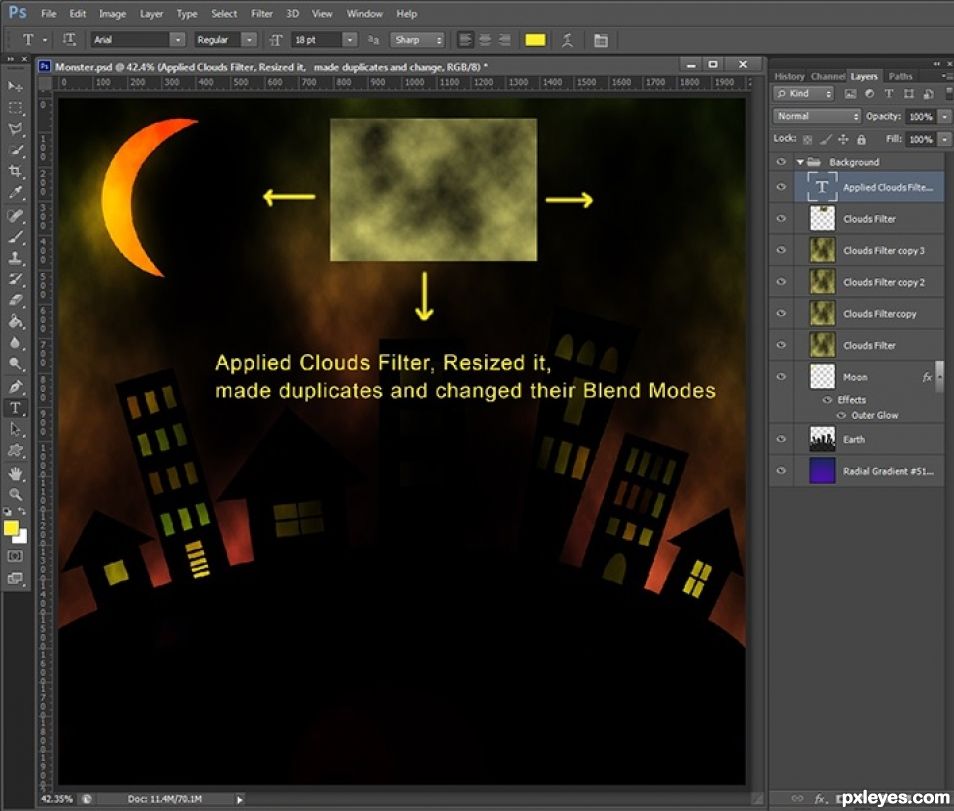
Task: Lock image pixels
Action: [826, 139]
